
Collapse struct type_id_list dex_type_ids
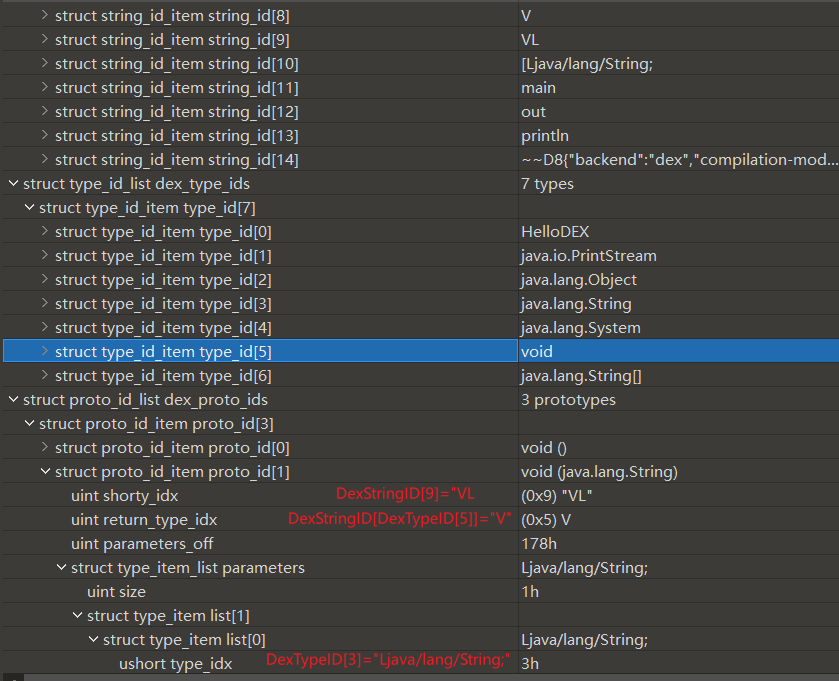13,184
